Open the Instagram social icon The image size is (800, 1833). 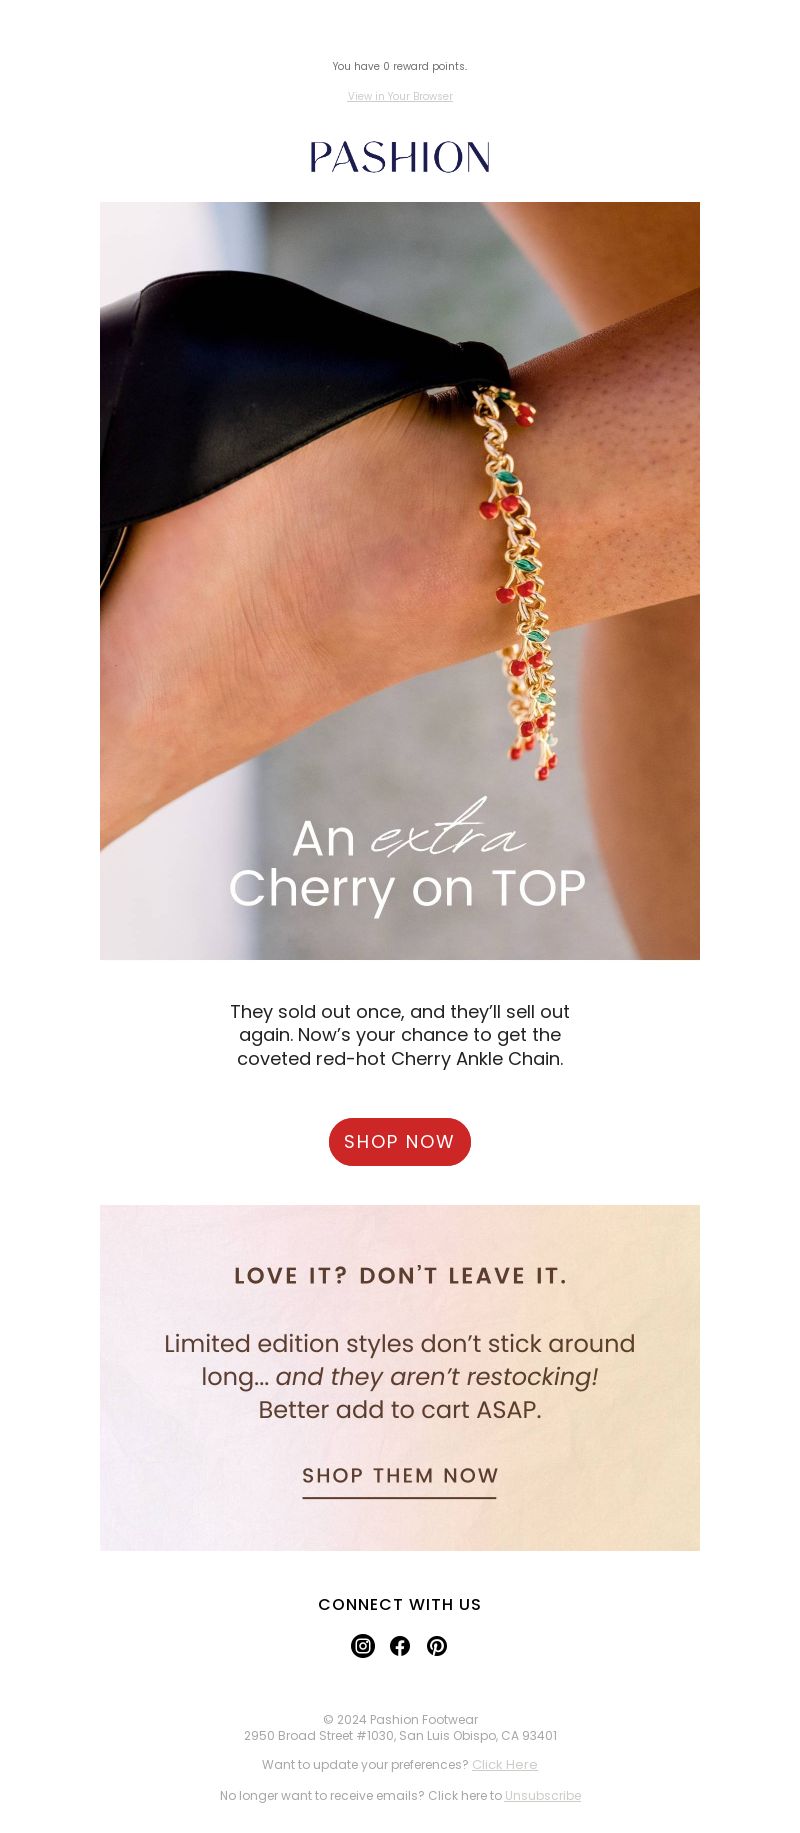pyautogui.click(x=363, y=1646)
